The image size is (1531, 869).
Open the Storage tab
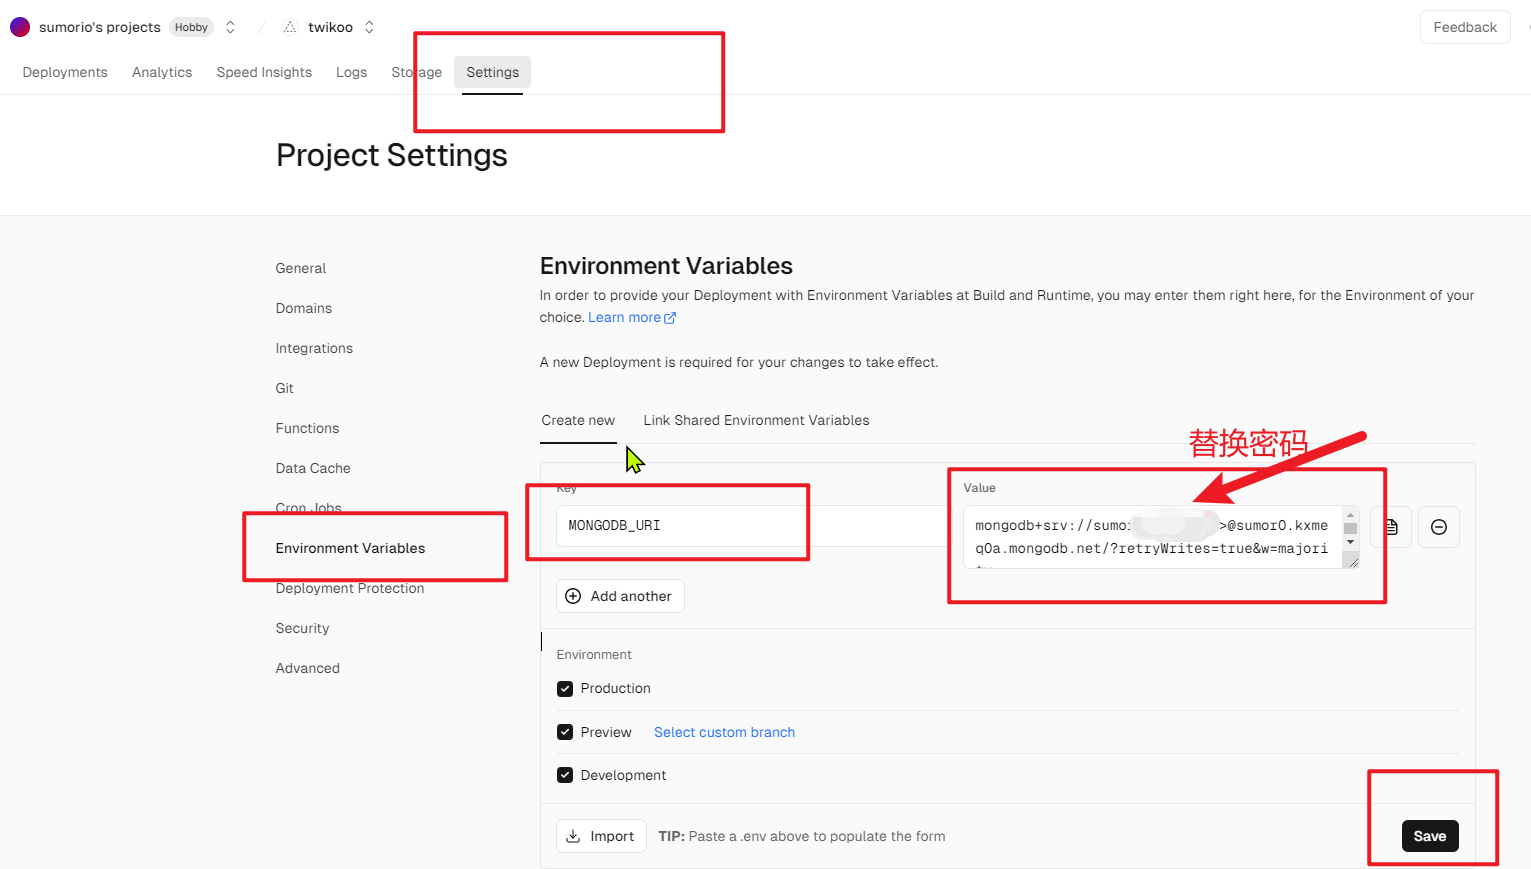[416, 72]
